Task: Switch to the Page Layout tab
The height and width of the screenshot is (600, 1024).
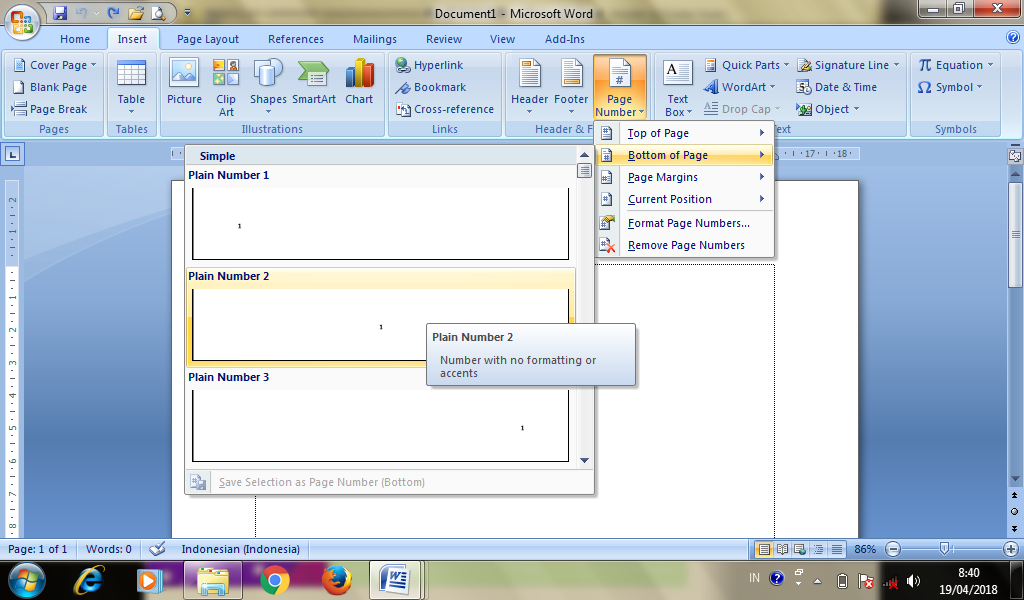Action: [208, 39]
